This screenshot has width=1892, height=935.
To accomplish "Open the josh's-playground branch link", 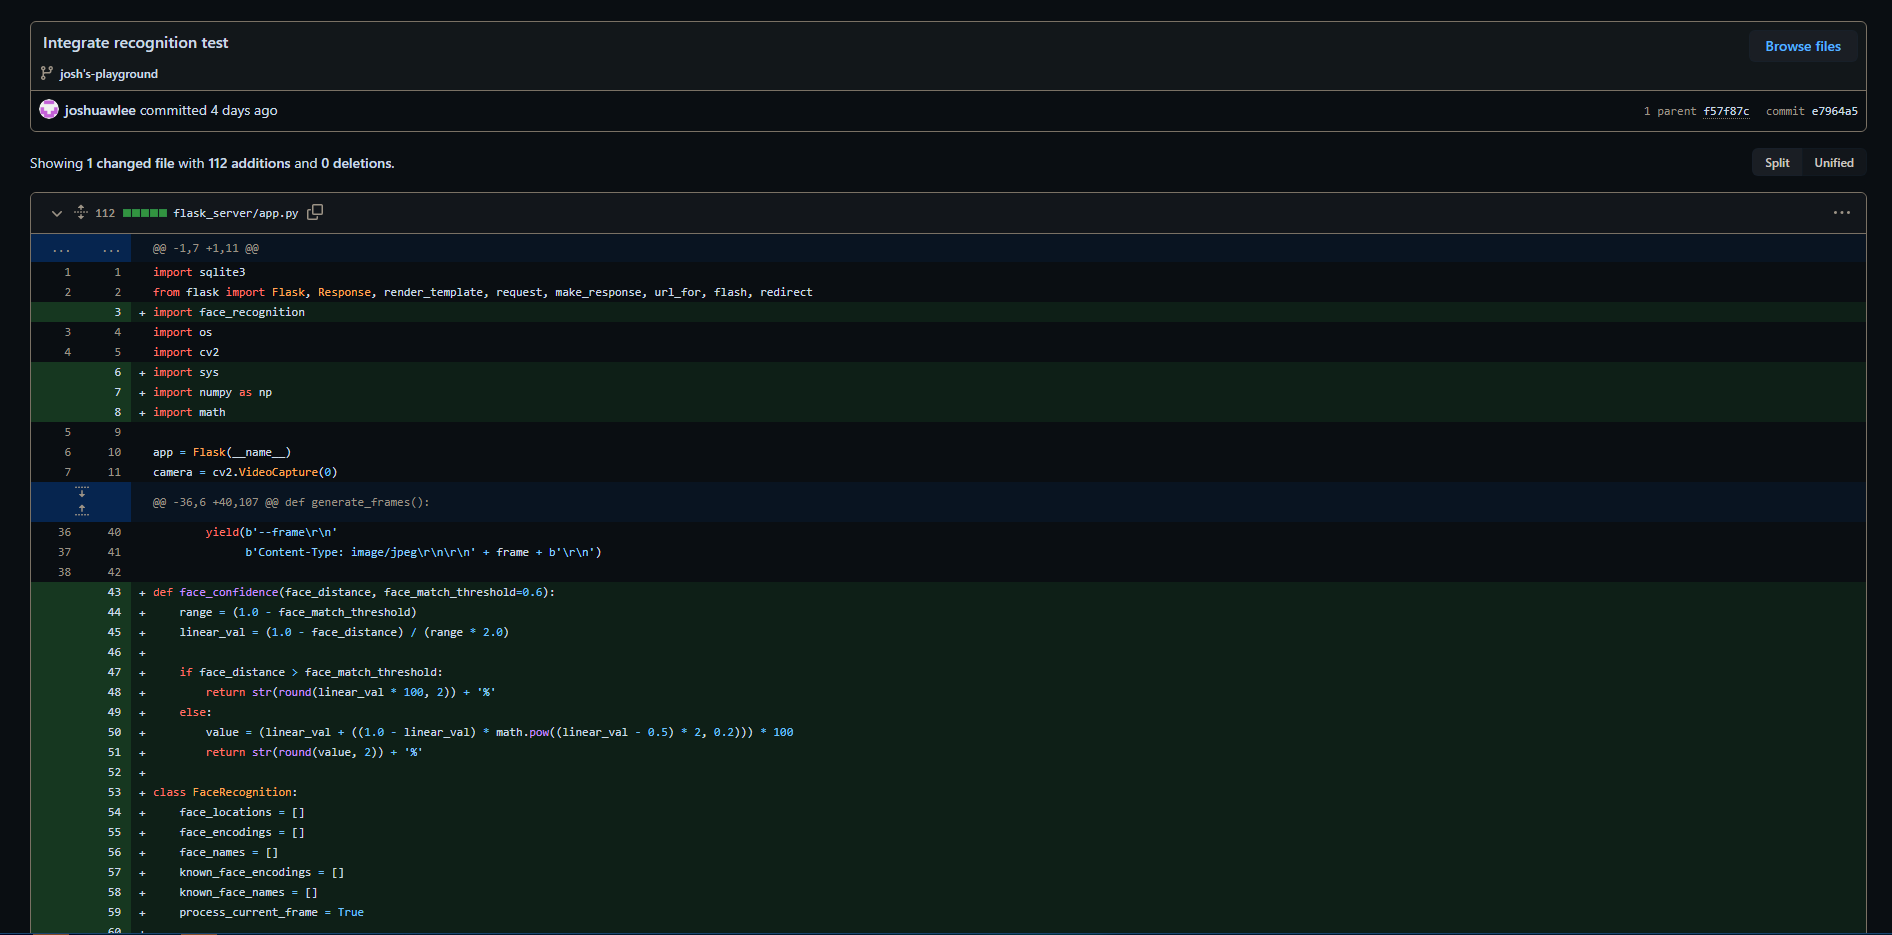I will point(108,74).
